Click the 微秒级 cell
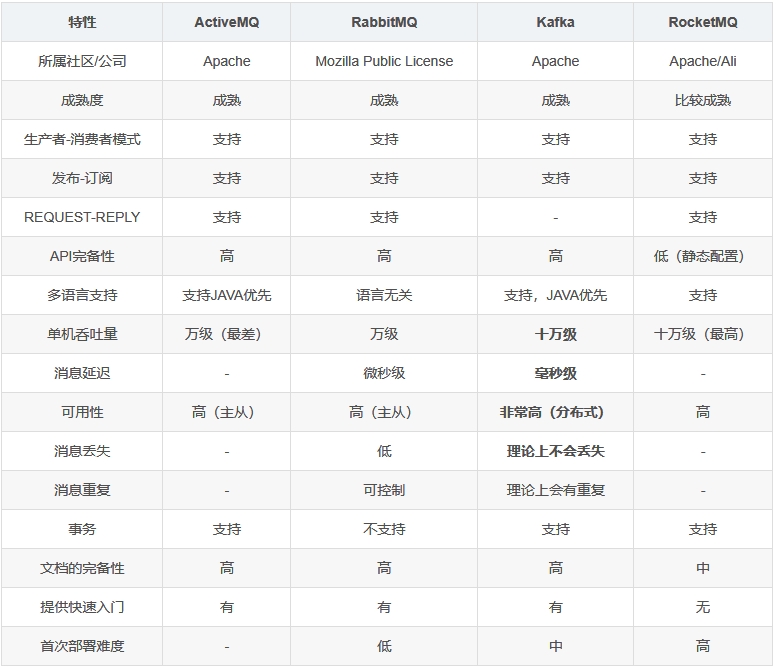Viewport: 776px width, 667px height. (384, 373)
